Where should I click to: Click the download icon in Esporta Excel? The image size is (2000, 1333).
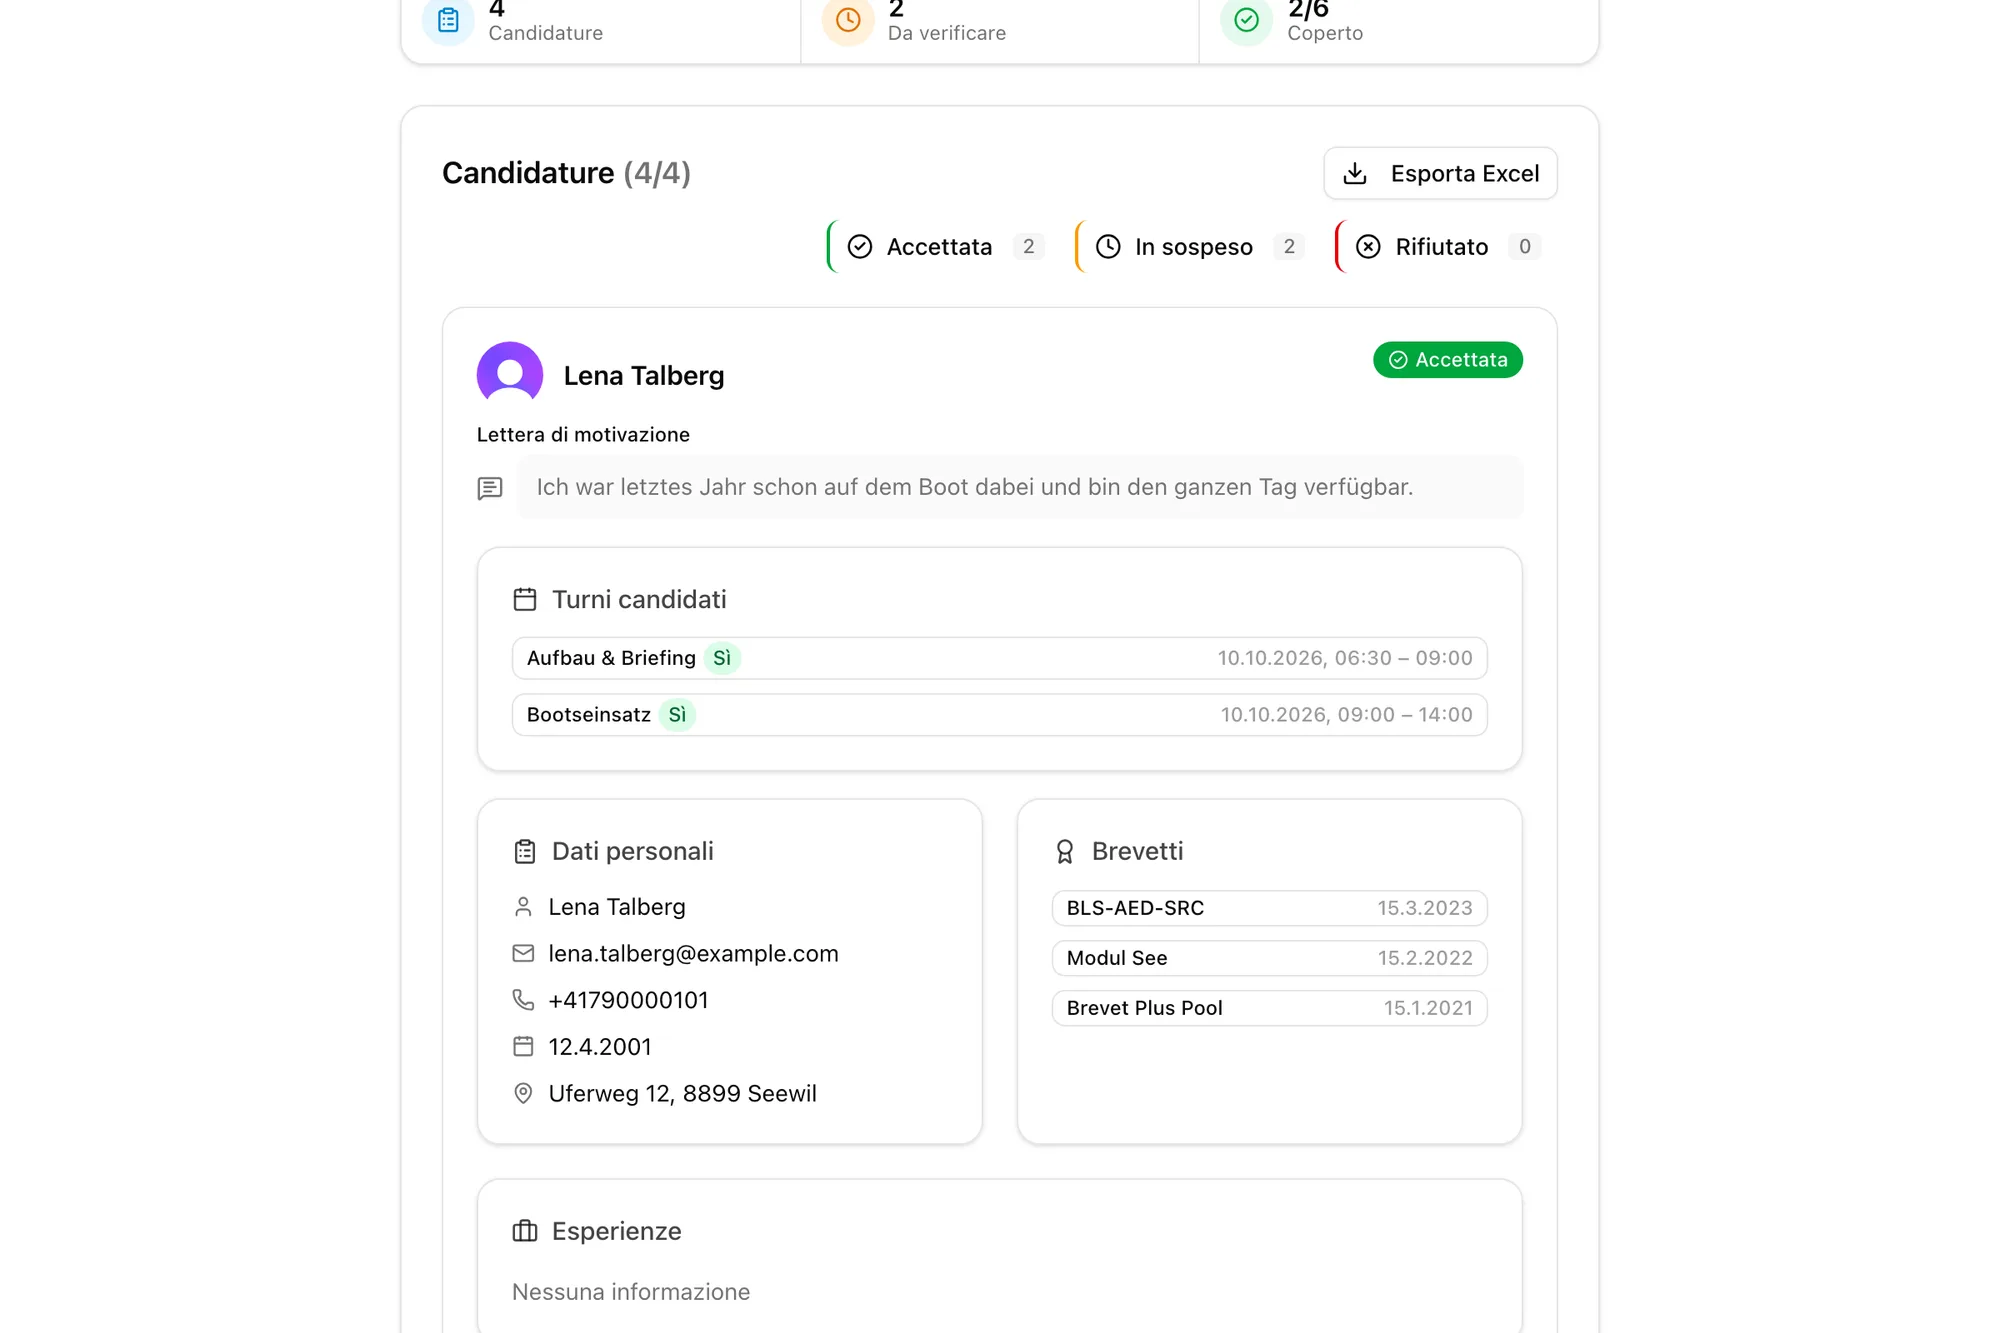1355,173
